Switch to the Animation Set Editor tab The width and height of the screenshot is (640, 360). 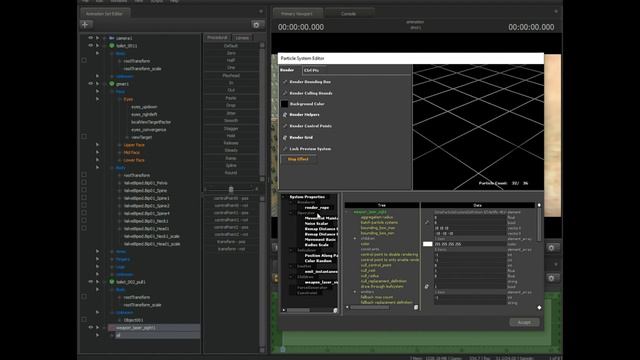pyautogui.click(x=104, y=13)
